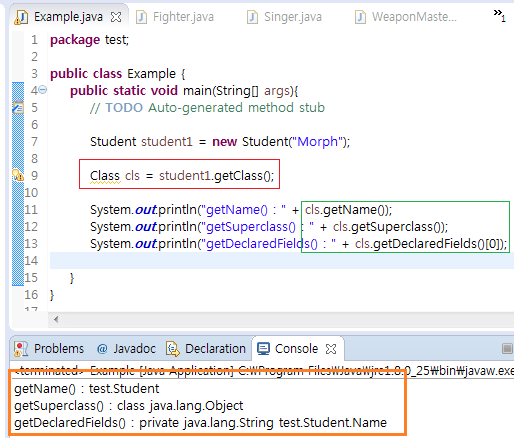514x438 pixels.
Task: Click the Example.java file icon in tab
Action: [x=21, y=17]
